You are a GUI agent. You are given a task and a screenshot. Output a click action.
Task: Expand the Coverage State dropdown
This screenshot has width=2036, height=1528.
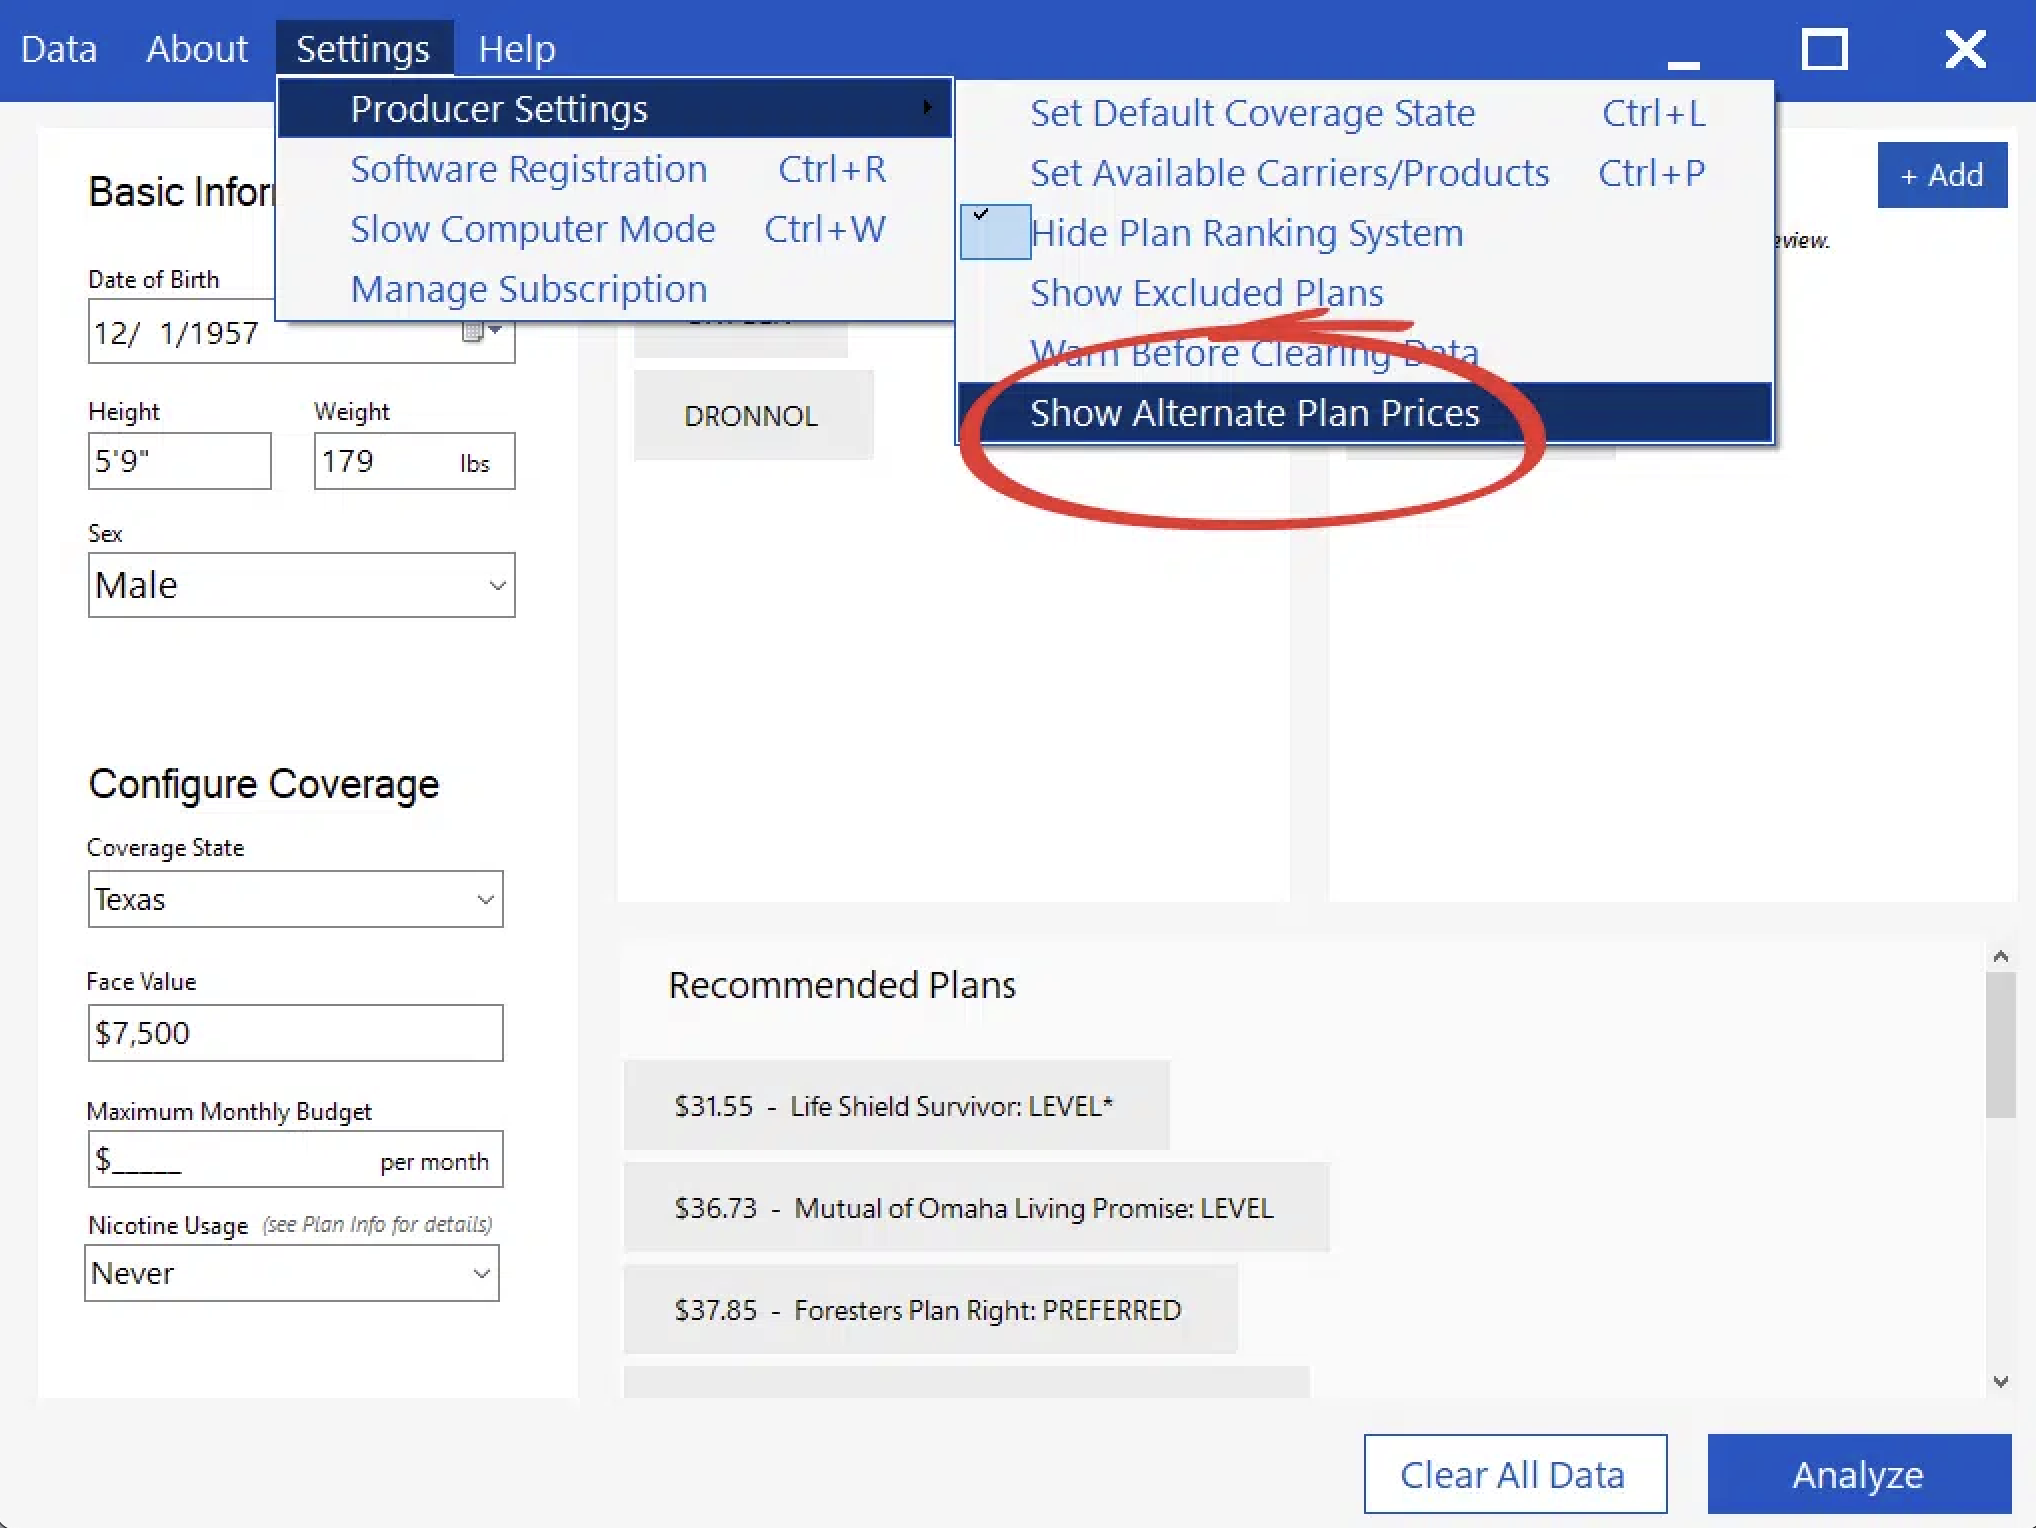tap(485, 899)
